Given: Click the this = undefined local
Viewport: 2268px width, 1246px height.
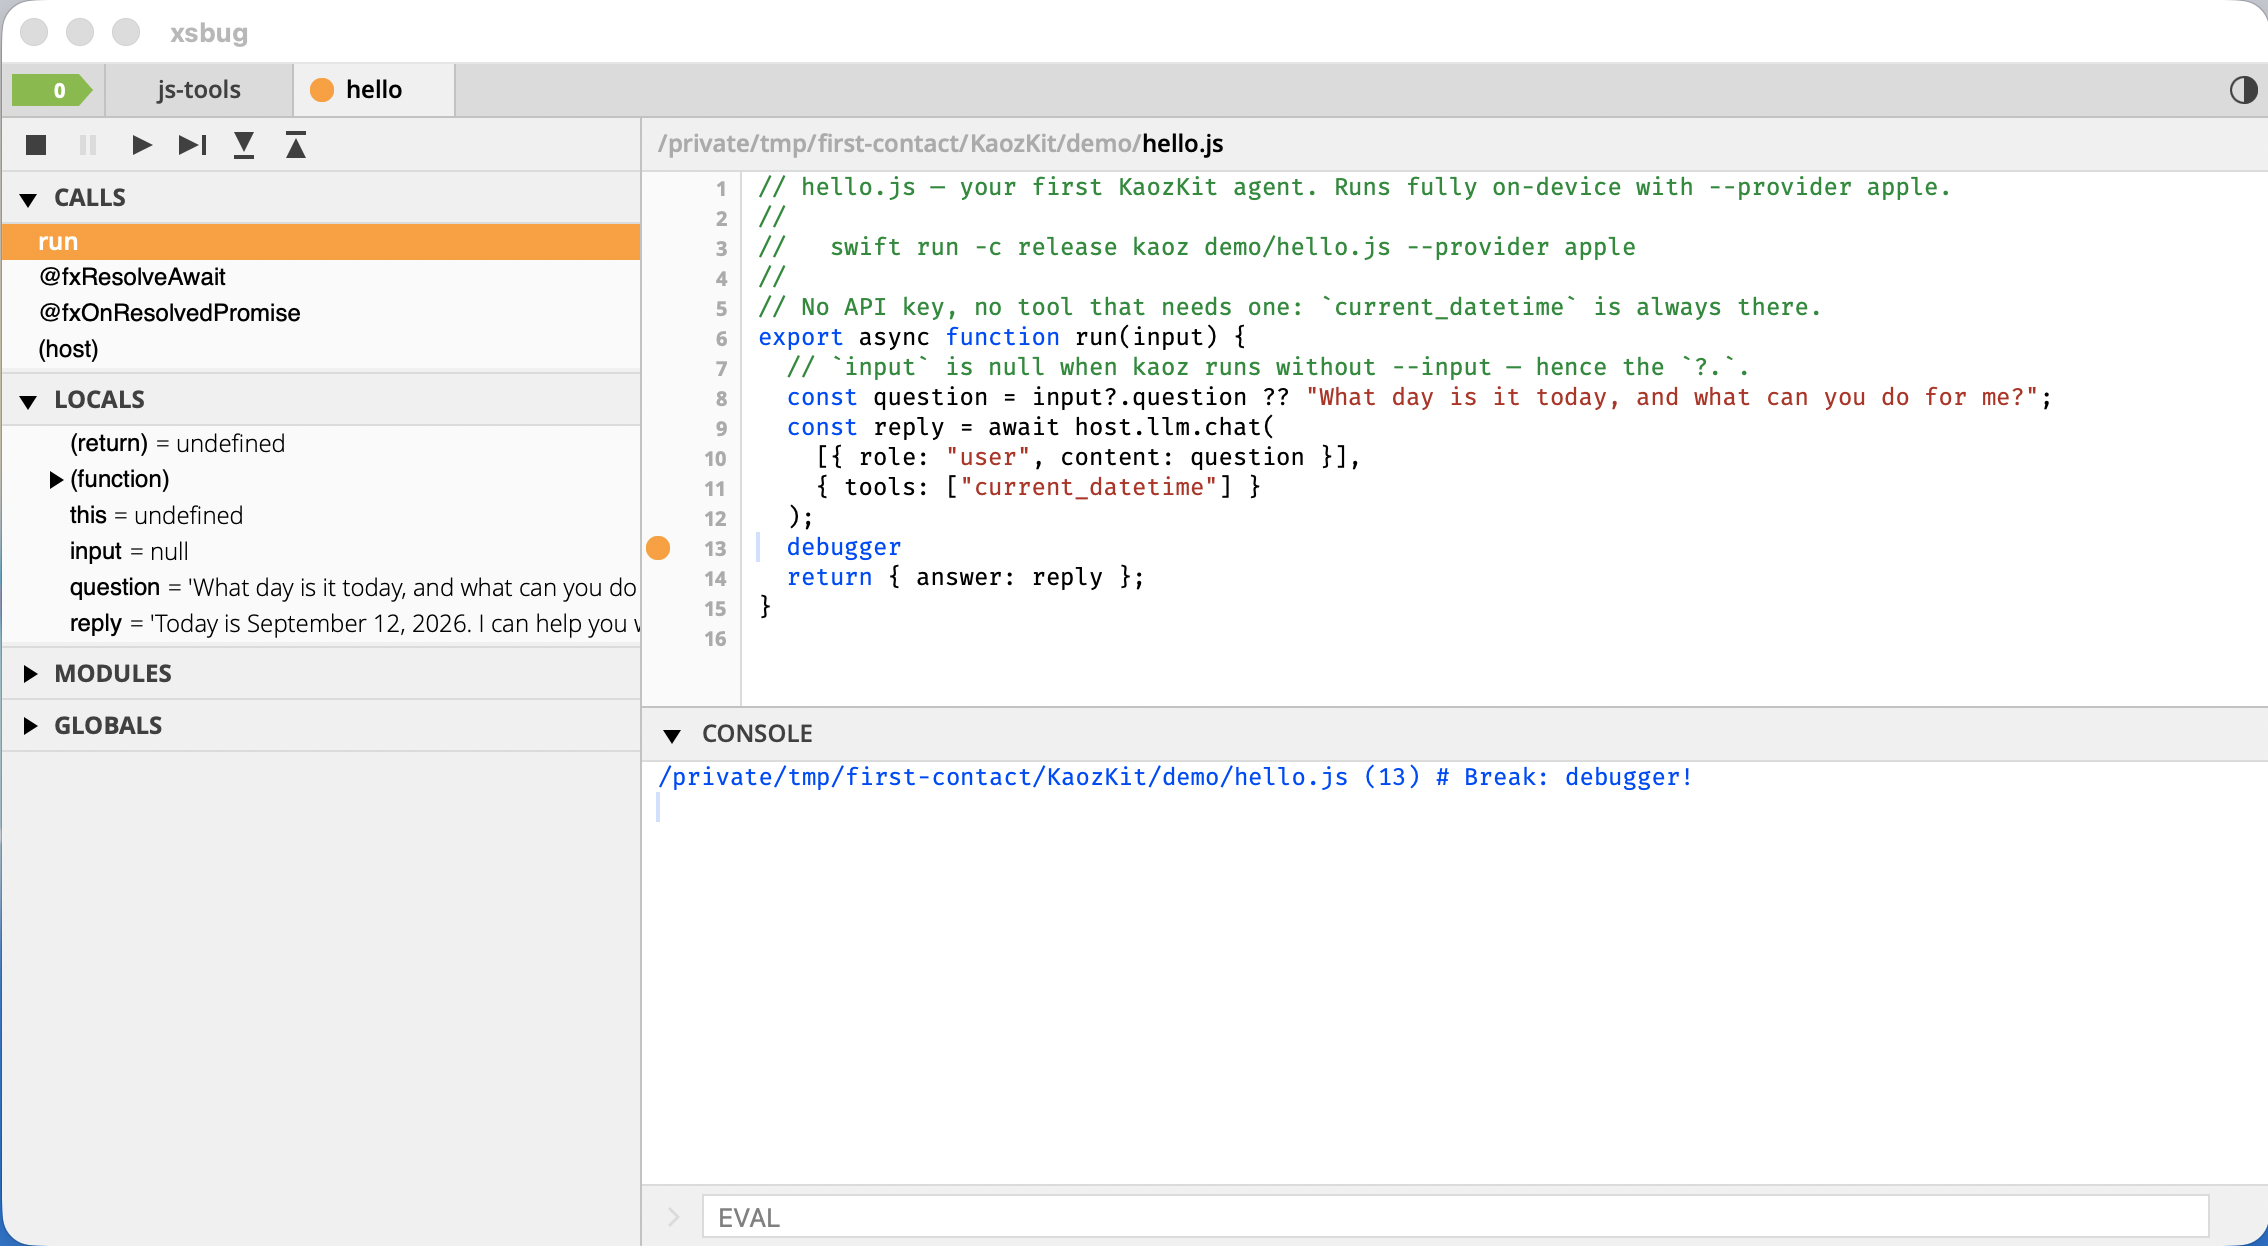Looking at the screenshot, I should (x=321, y=516).
